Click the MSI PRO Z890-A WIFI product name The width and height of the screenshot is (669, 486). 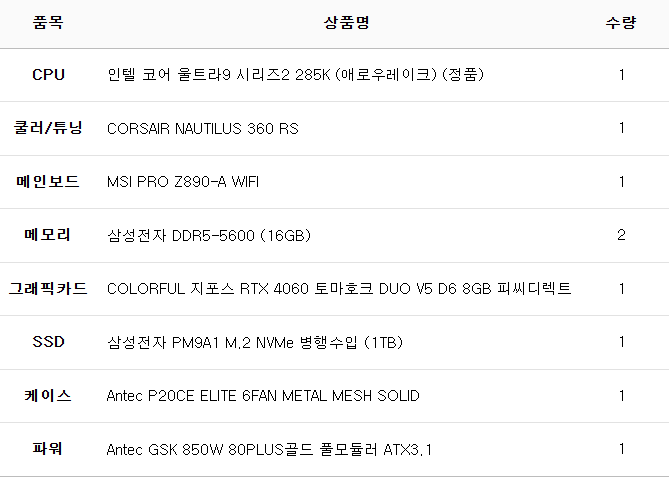click(182, 182)
